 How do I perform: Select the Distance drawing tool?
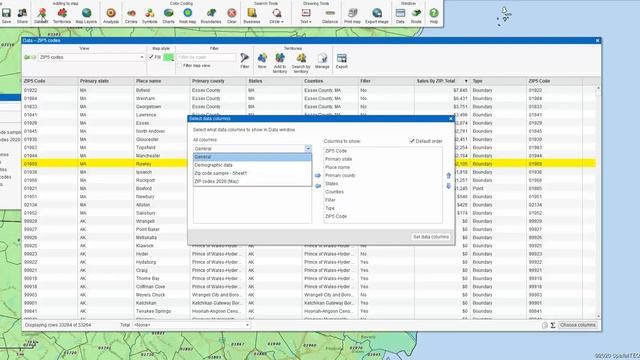[x=330, y=16]
